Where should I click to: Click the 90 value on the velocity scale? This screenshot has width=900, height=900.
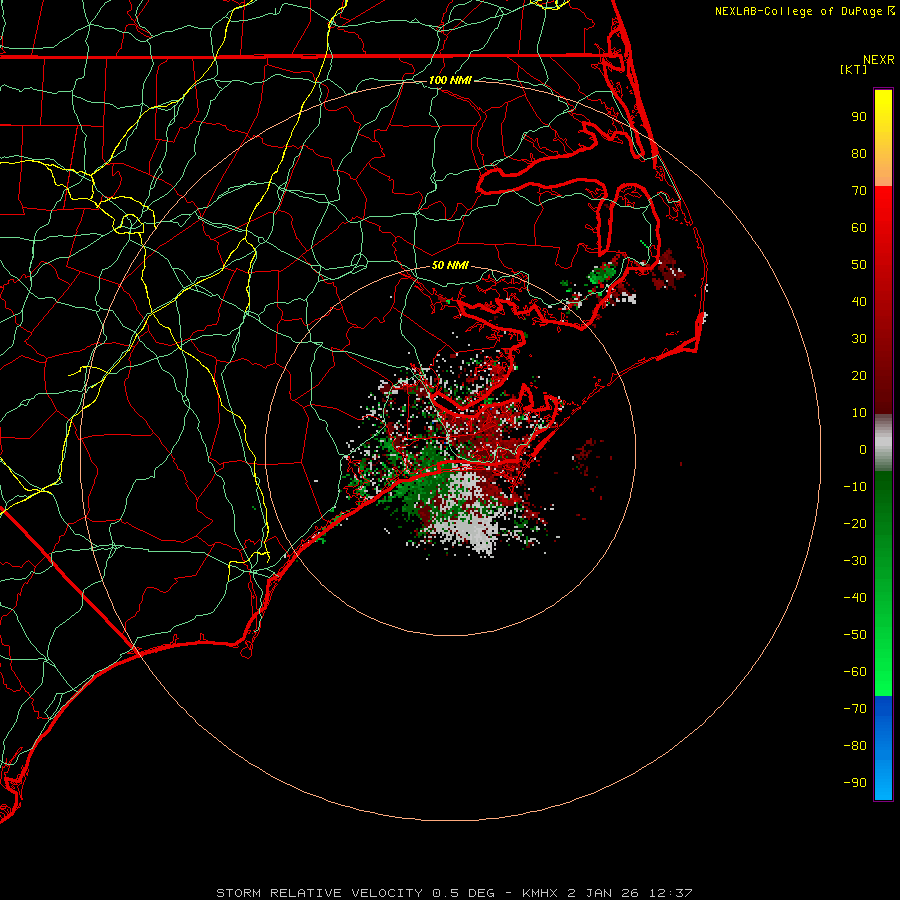[859, 117]
